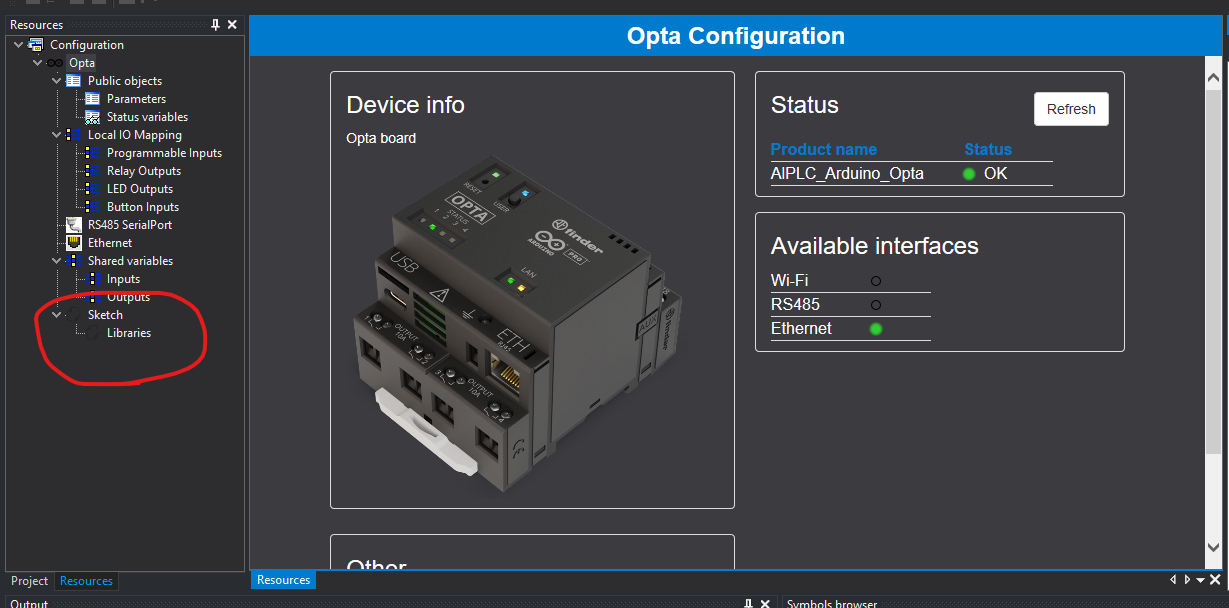Image resolution: width=1229 pixels, height=608 pixels.
Task: Click the Wi-Fi interface status indicator
Action: coord(877,280)
